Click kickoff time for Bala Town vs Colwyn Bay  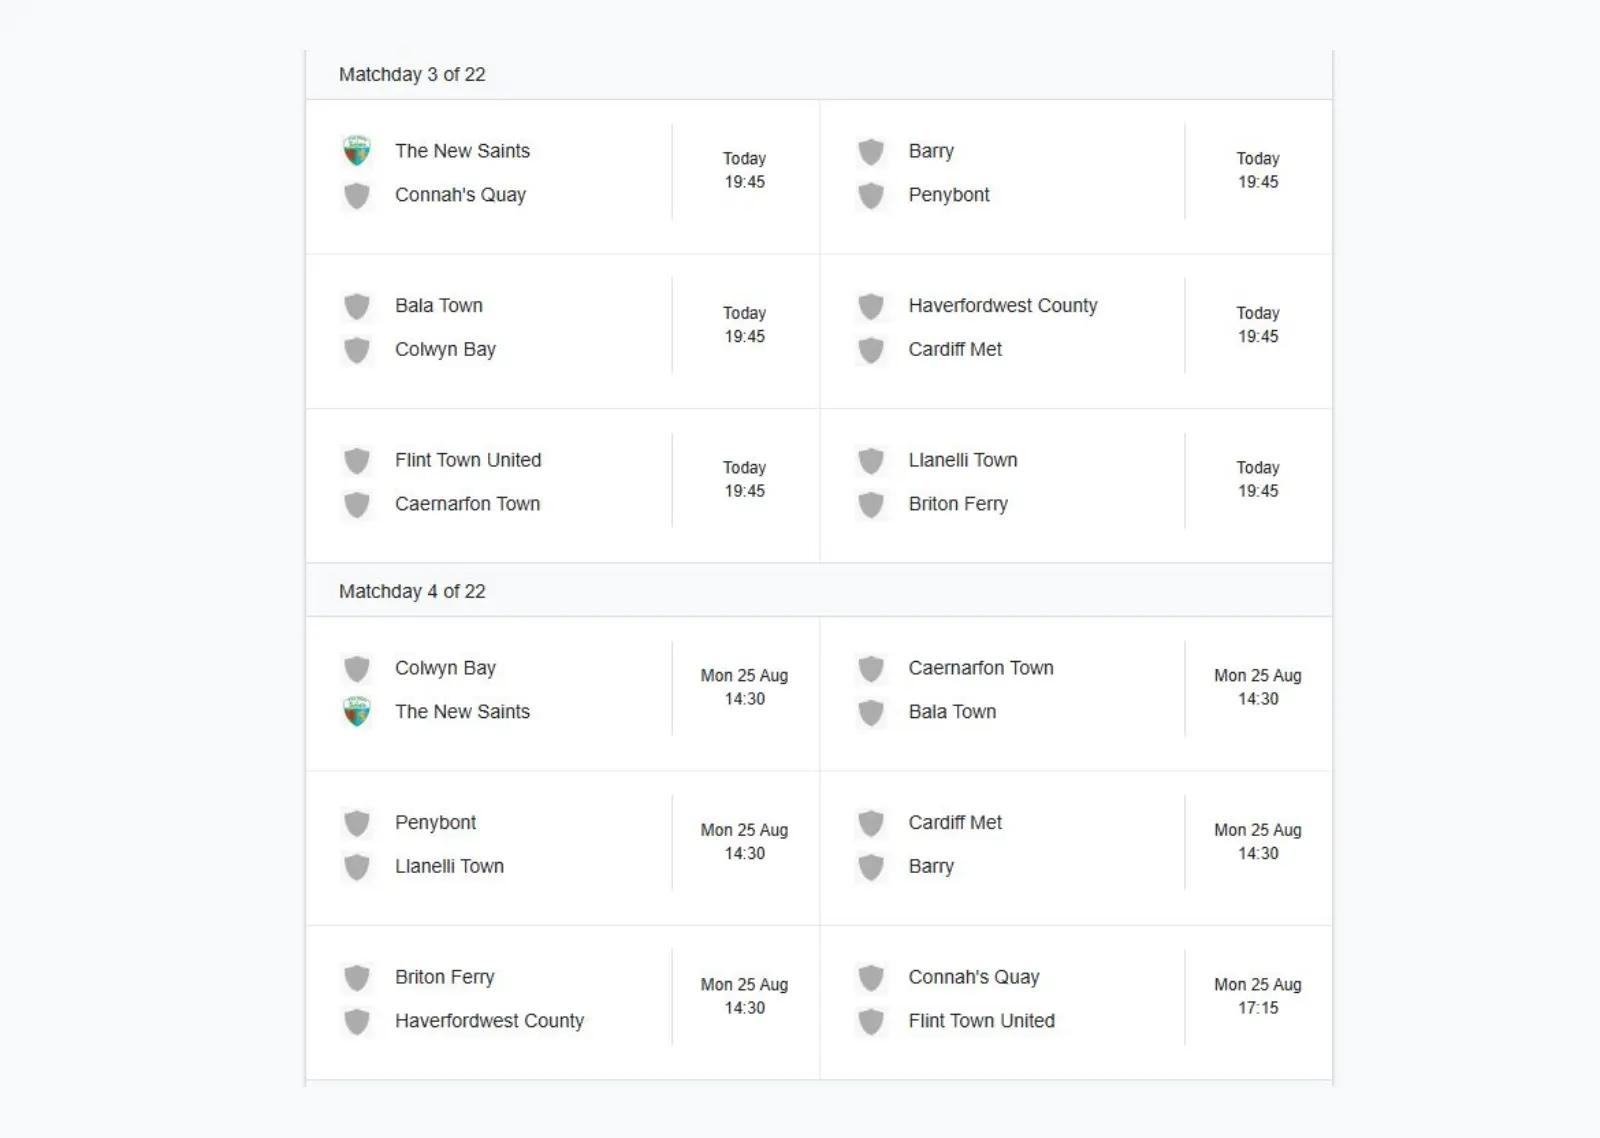click(x=744, y=325)
